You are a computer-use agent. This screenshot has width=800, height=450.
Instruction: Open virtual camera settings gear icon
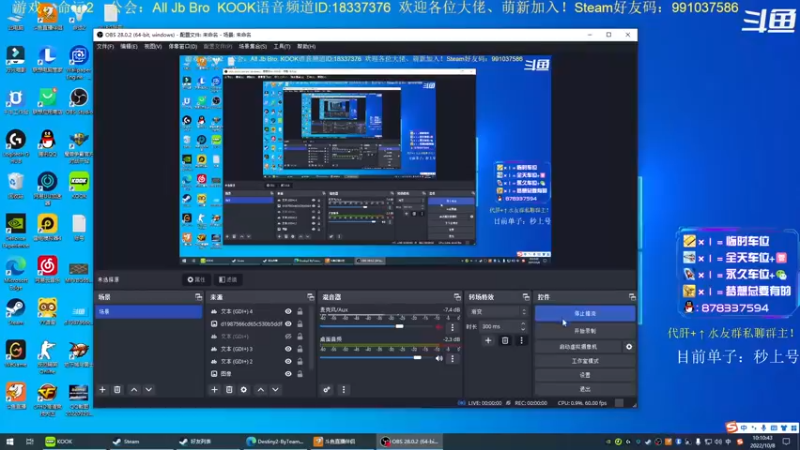629,346
